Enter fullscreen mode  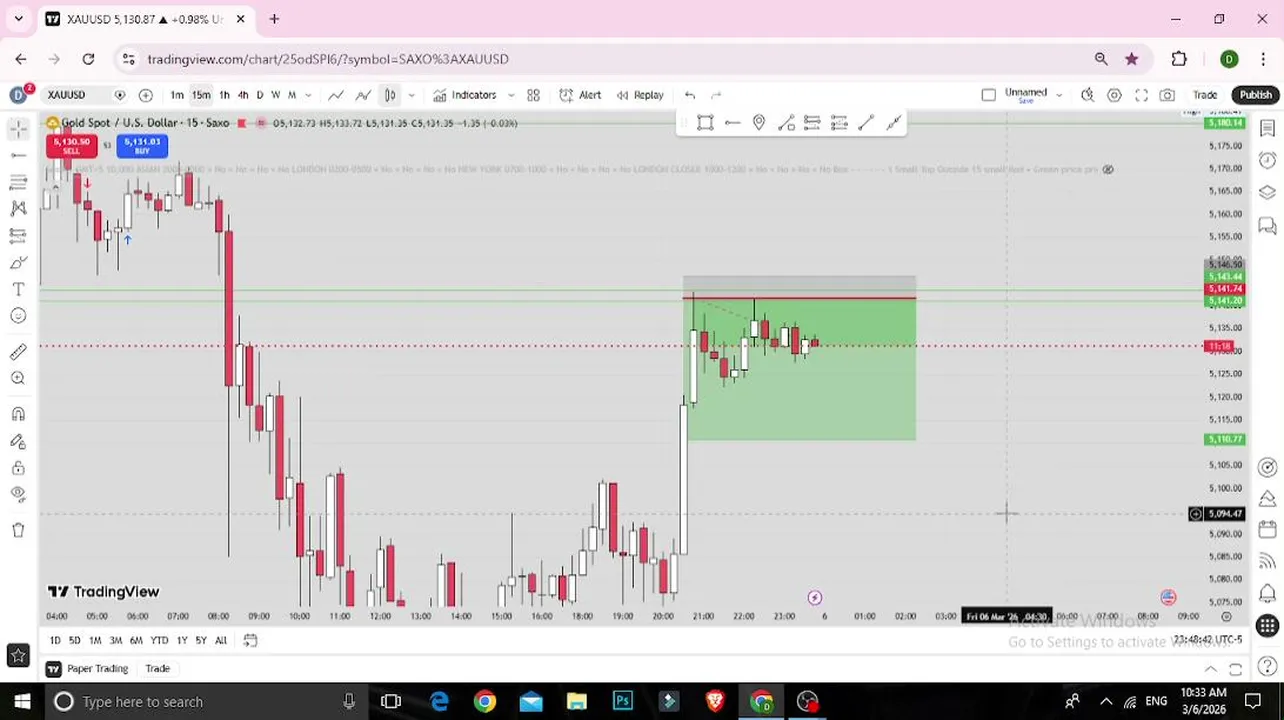click(x=1141, y=95)
